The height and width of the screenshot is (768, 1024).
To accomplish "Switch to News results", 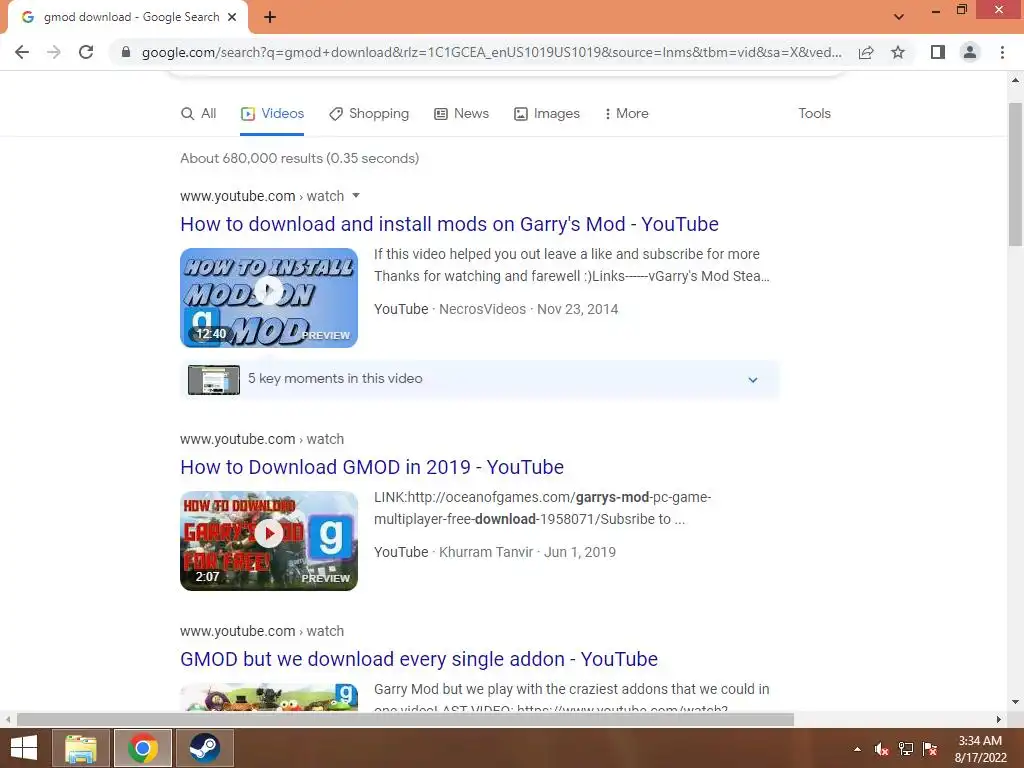I will tap(462, 114).
